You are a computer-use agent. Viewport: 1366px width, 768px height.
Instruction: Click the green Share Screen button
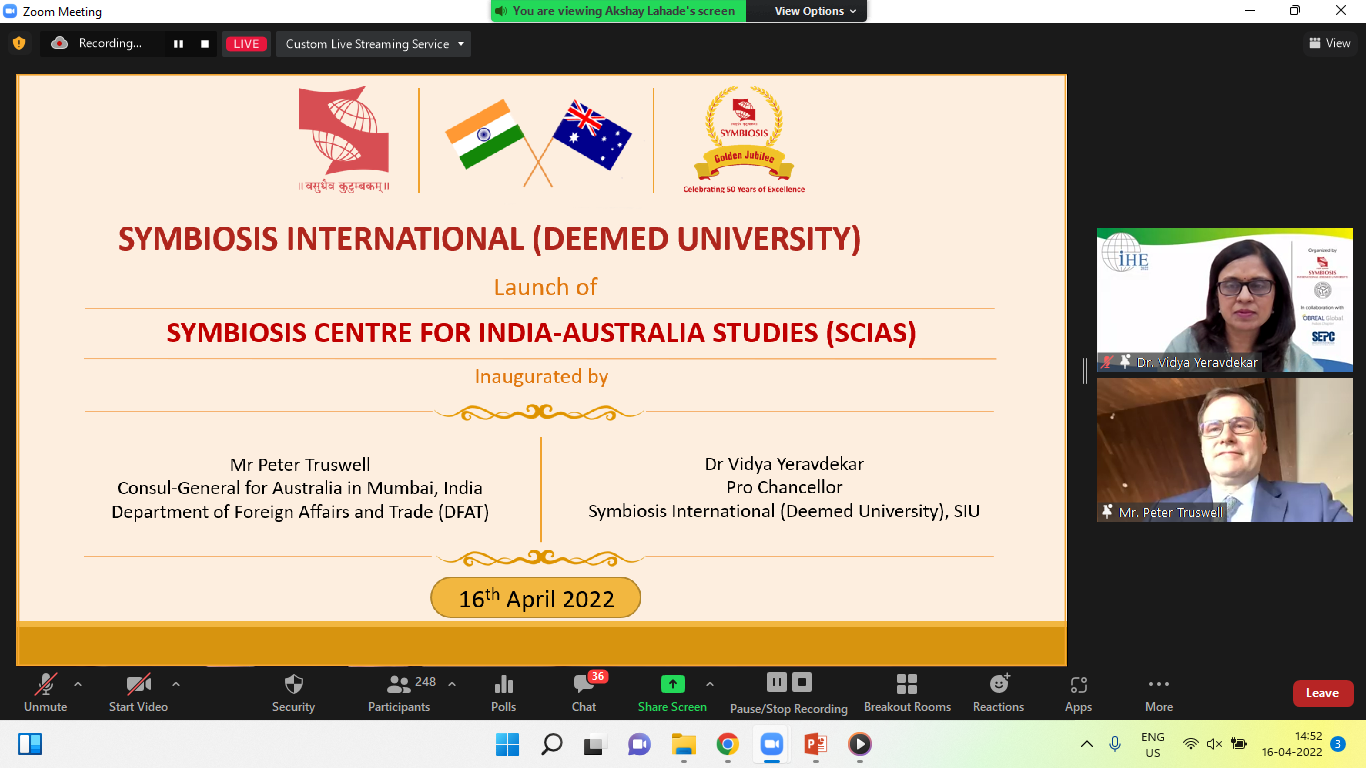[x=672, y=693]
